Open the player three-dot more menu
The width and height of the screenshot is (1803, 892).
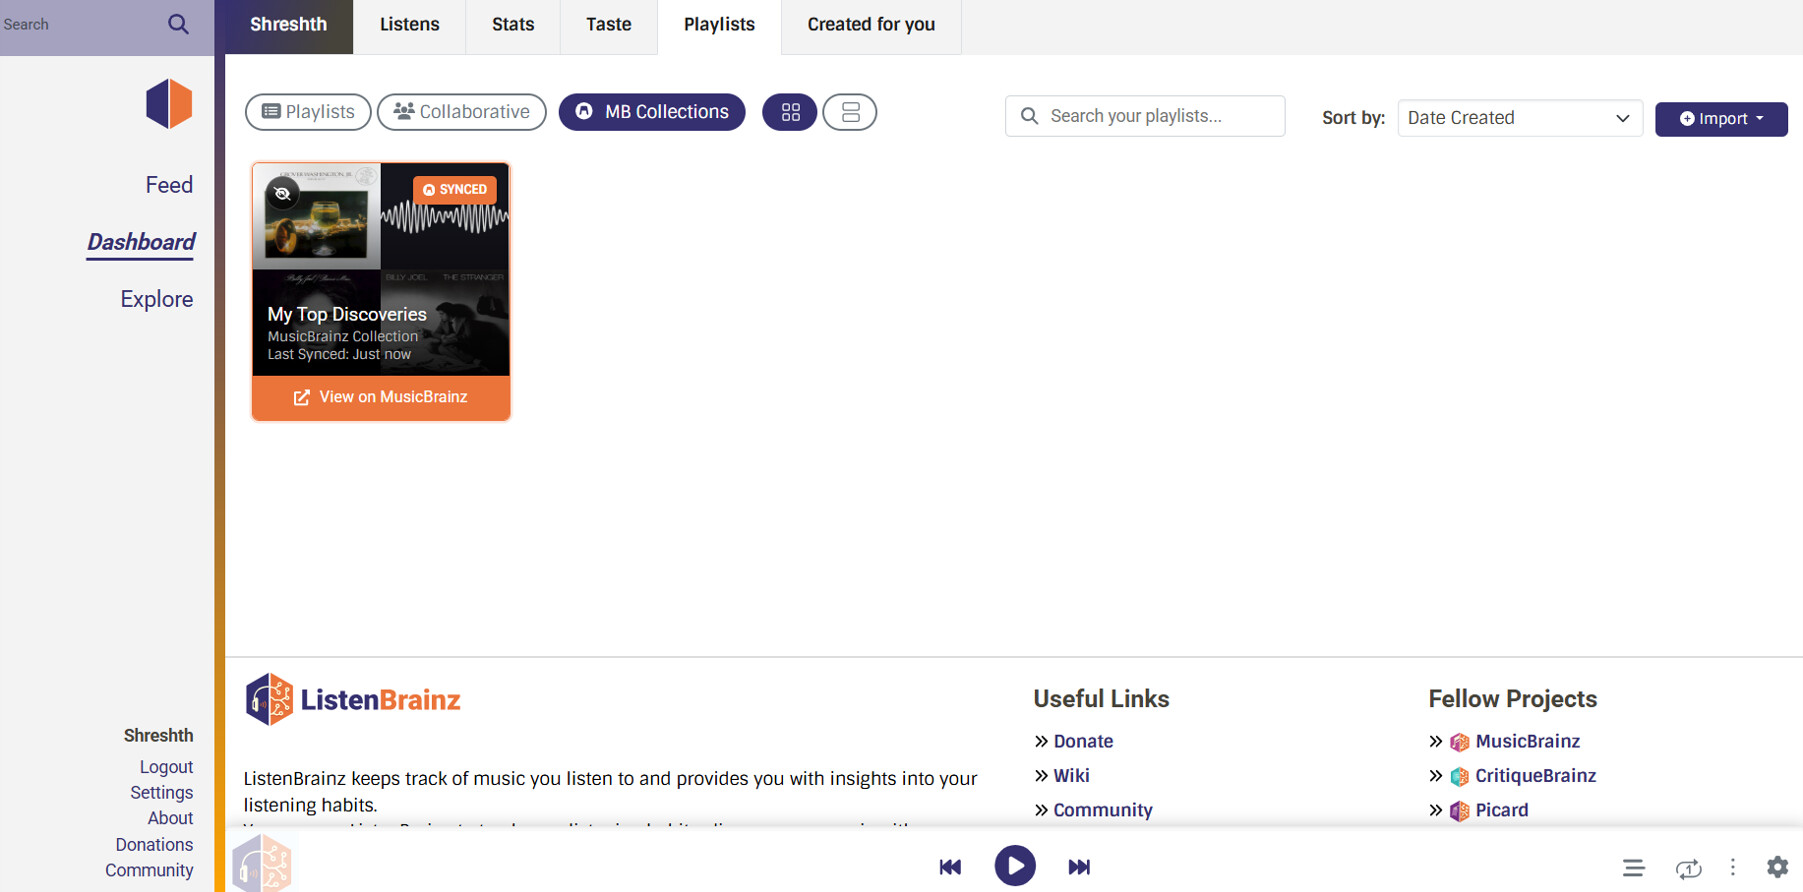coord(1733,867)
